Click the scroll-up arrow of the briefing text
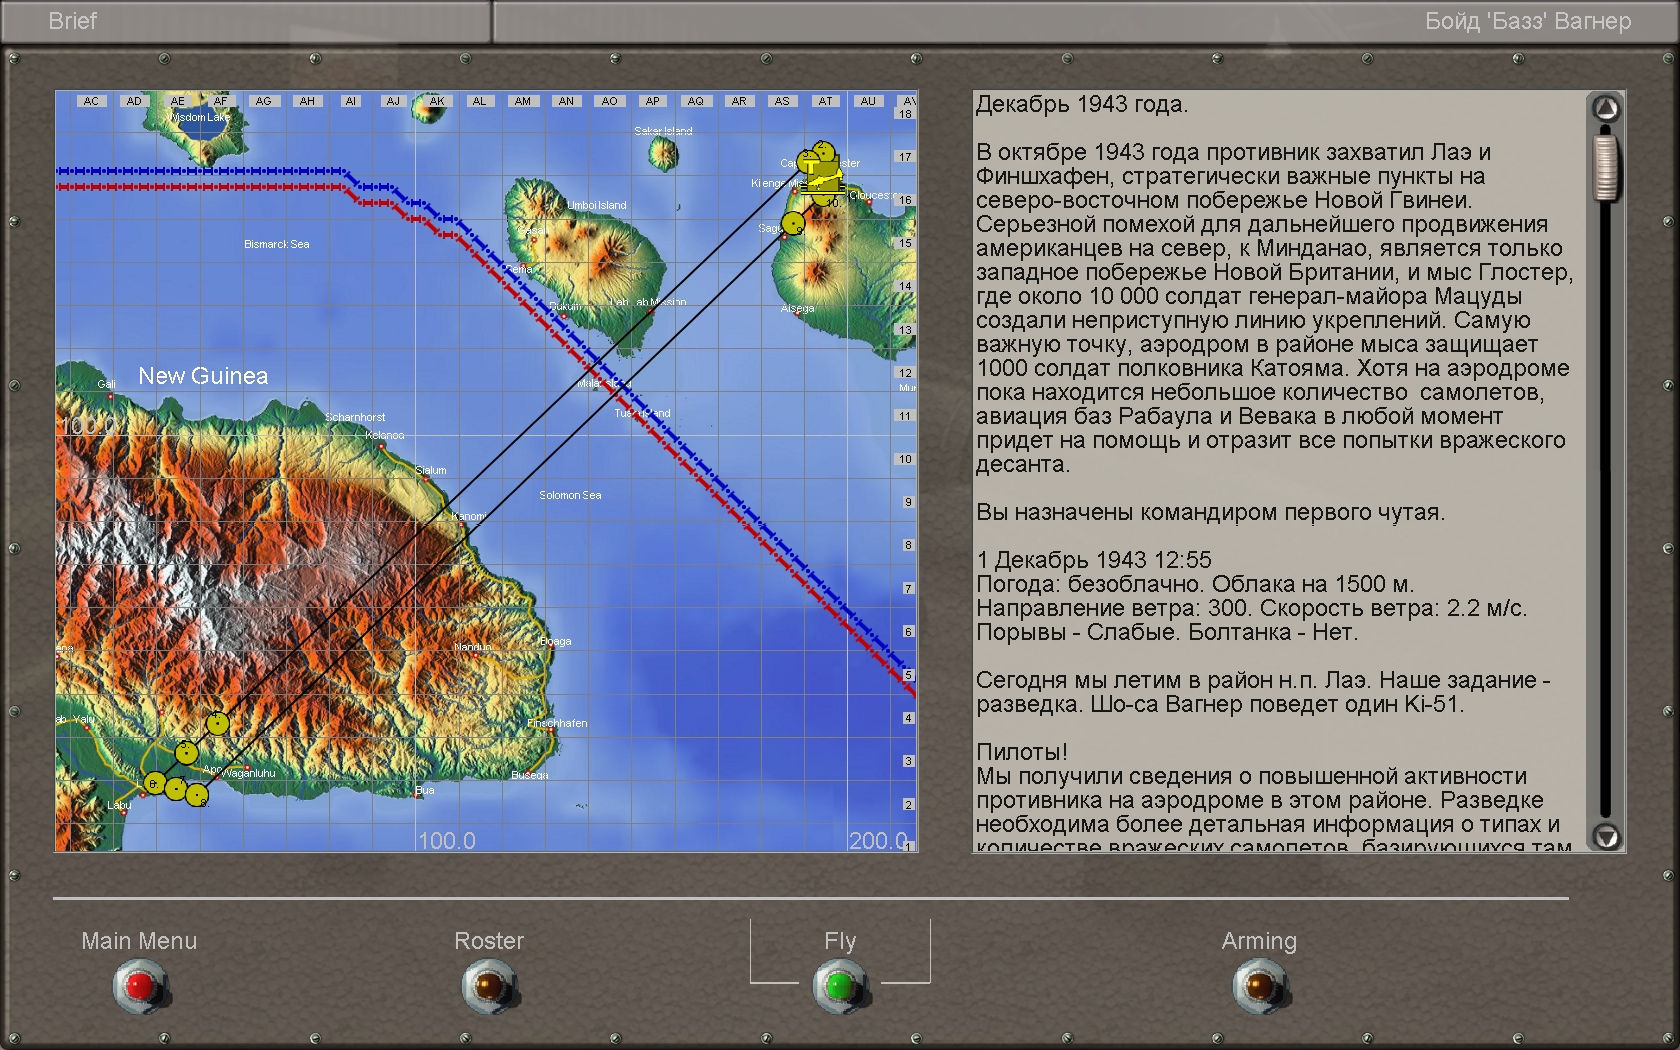 click(1606, 108)
